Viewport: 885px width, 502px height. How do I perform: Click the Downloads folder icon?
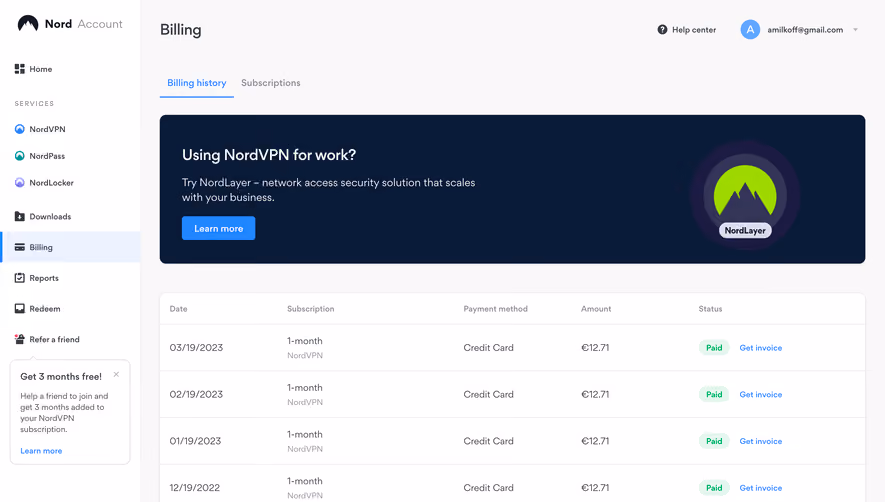click(x=20, y=216)
